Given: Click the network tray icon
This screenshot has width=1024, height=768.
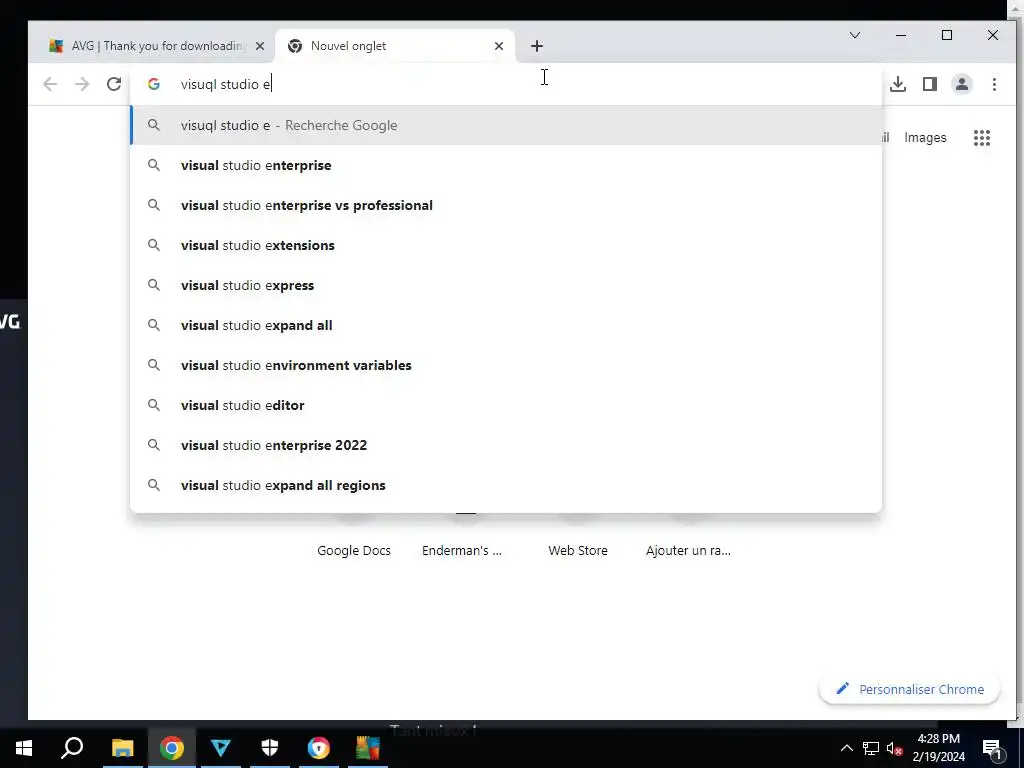Looking at the screenshot, I should pos(871,748).
